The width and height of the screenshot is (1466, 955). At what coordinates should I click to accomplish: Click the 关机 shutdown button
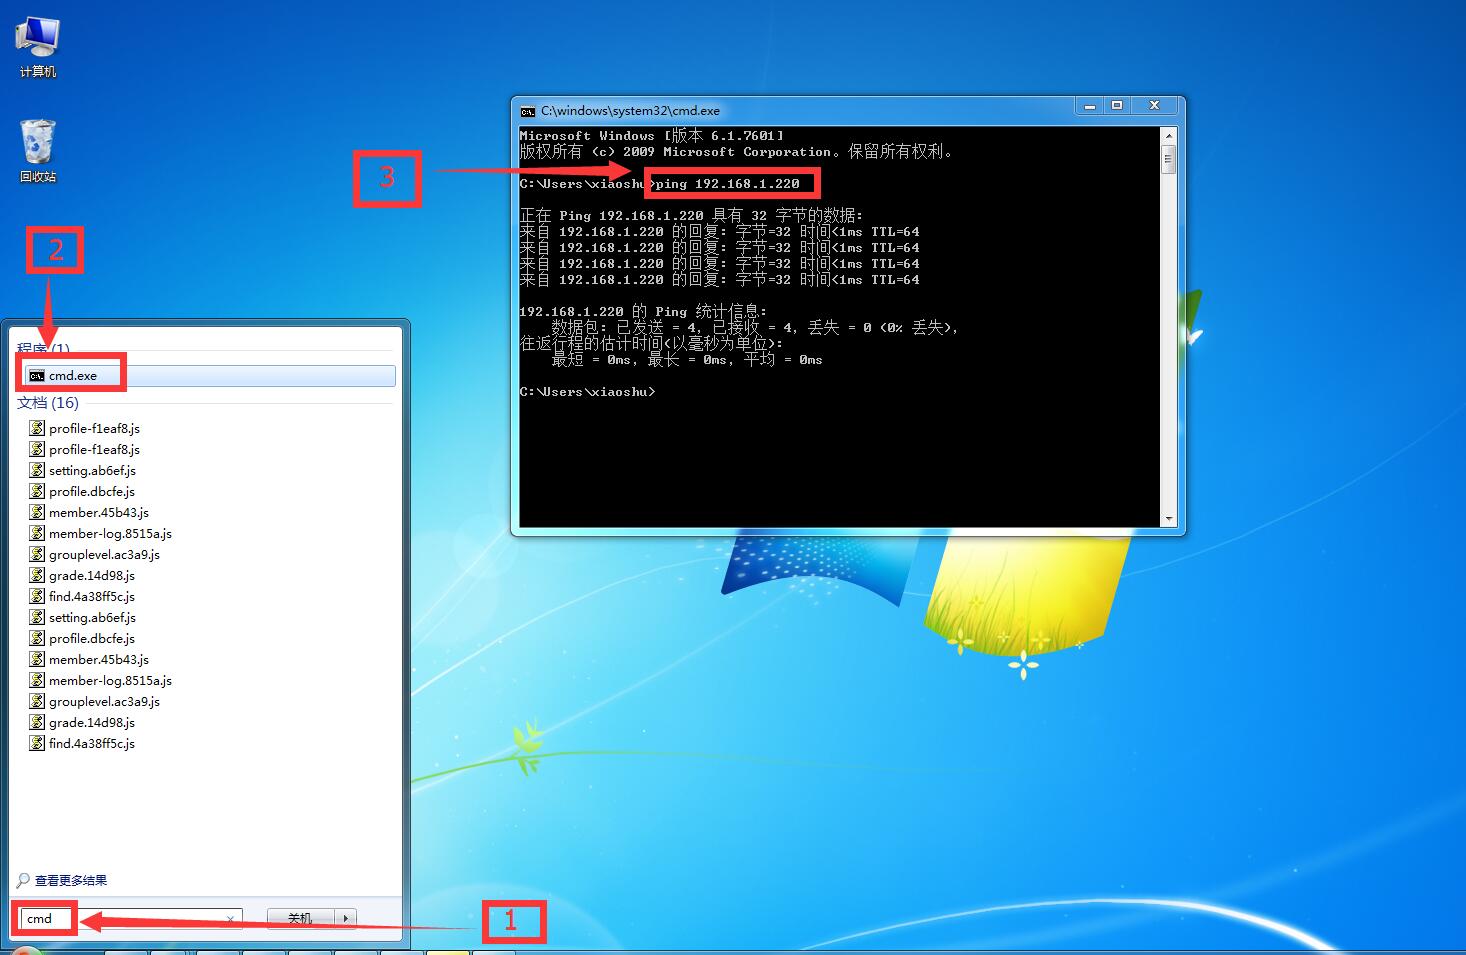tap(300, 918)
